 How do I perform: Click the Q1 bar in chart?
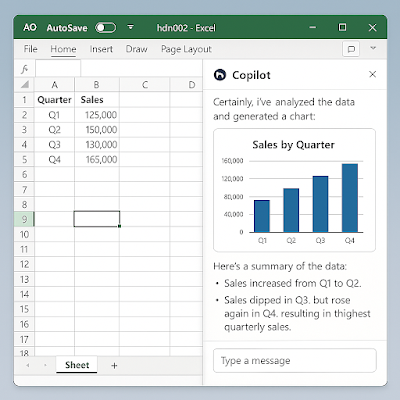(262, 216)
